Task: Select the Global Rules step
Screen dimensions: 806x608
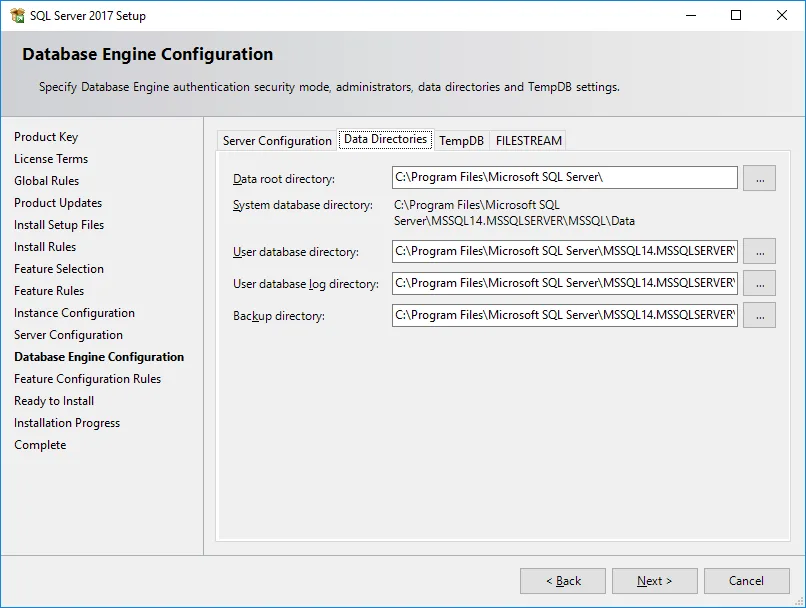Action: pyautogui.click(x=47, y=181)
